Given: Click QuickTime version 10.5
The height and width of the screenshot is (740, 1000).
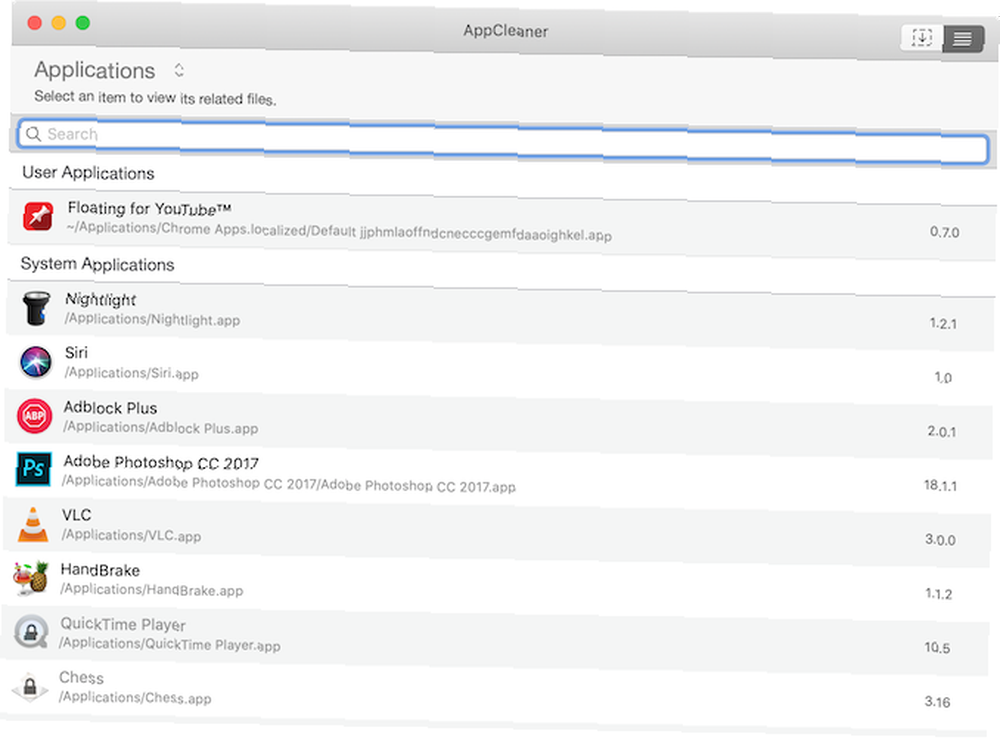Looking at the screenshot, I should pos(938,648).
